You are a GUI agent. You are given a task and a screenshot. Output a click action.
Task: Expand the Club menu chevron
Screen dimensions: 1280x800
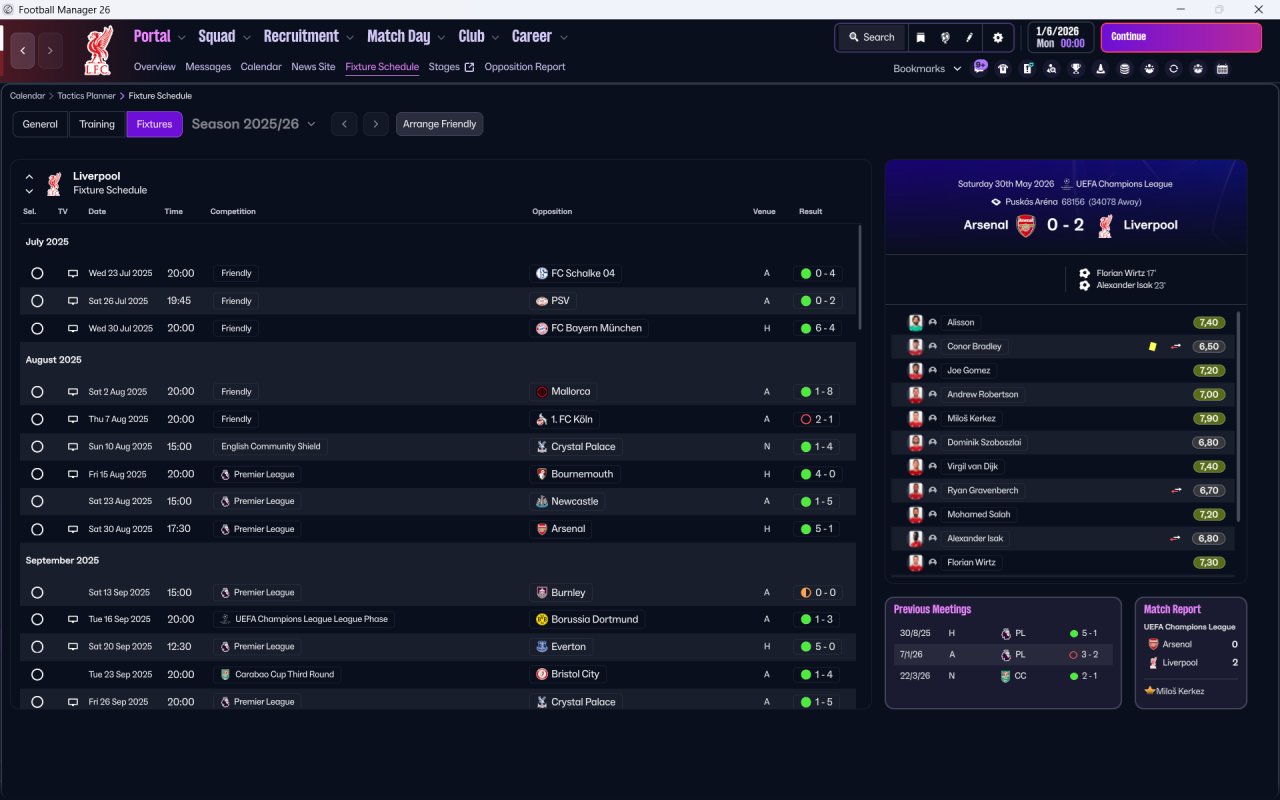tap(495, 38)
